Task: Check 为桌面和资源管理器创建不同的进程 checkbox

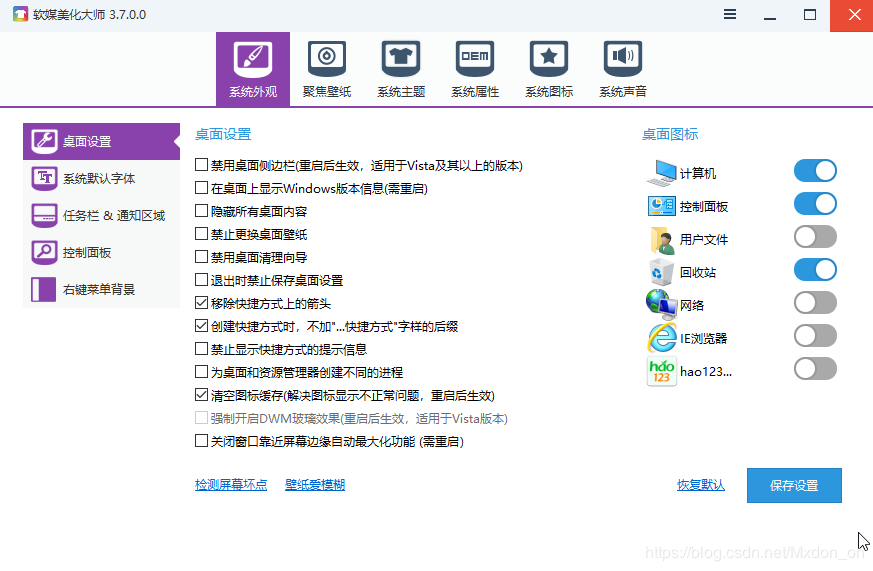Action: pos(202,372)
